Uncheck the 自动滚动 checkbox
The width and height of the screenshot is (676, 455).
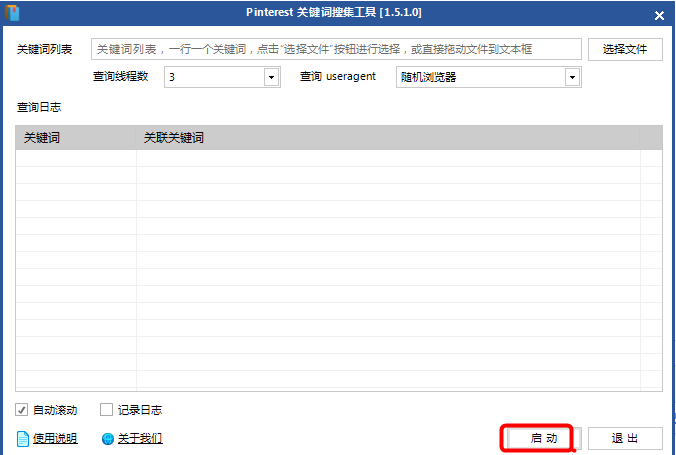coord(22,409)
